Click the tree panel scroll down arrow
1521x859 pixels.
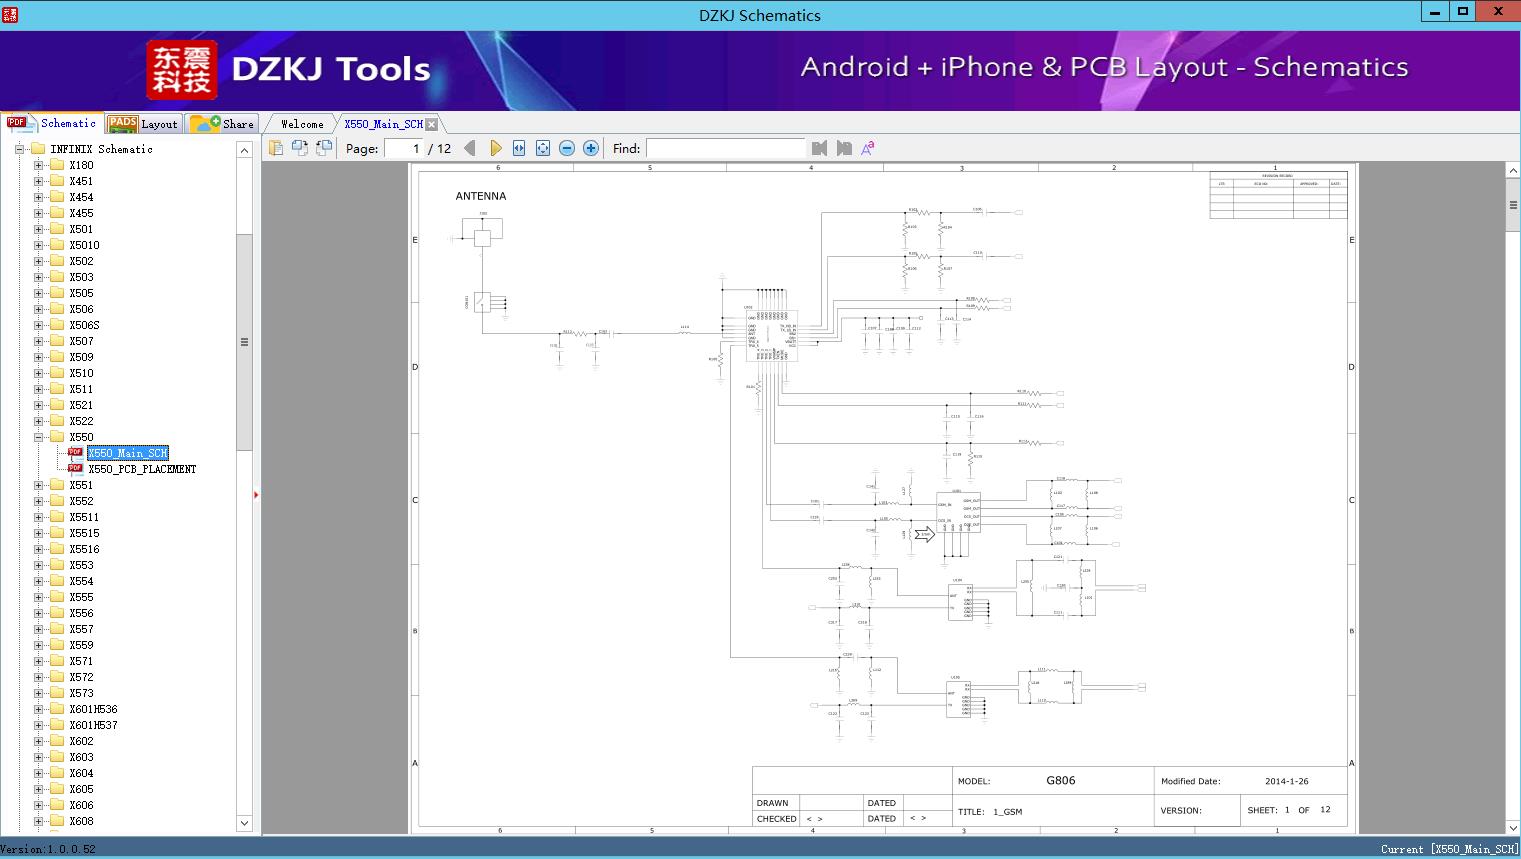(x=244, y=823)
